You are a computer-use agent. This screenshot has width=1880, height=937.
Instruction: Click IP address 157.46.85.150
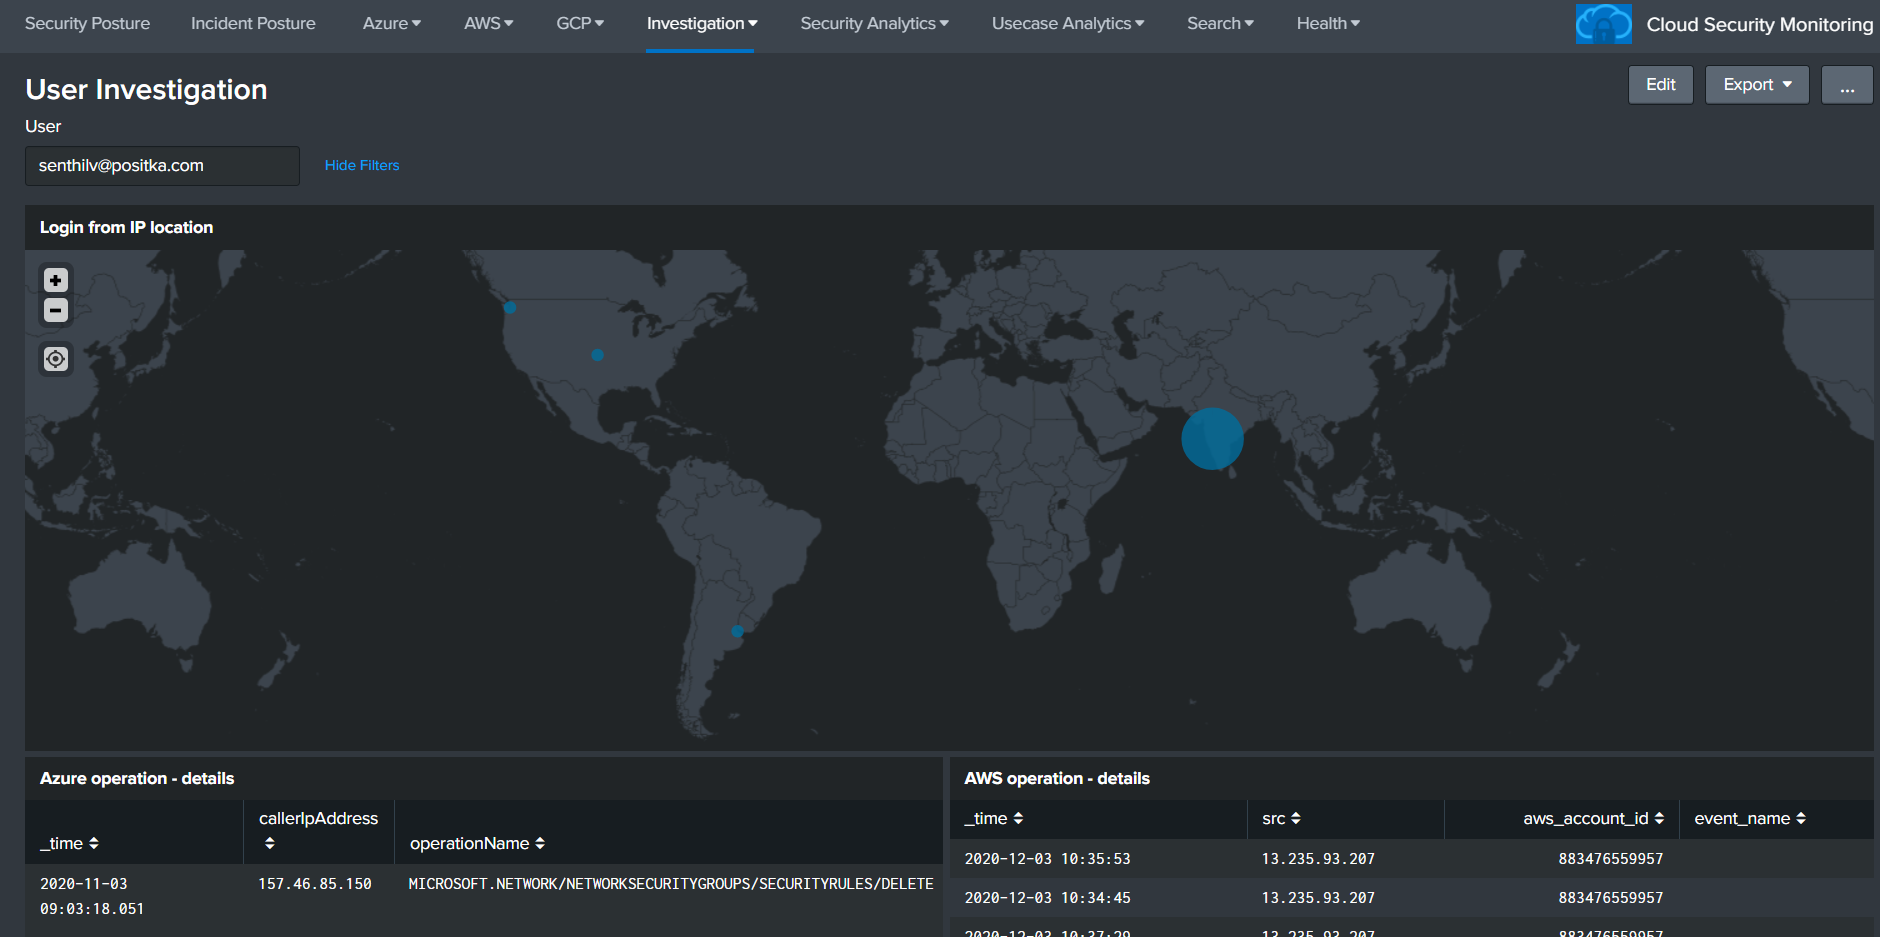click(315, 884)
